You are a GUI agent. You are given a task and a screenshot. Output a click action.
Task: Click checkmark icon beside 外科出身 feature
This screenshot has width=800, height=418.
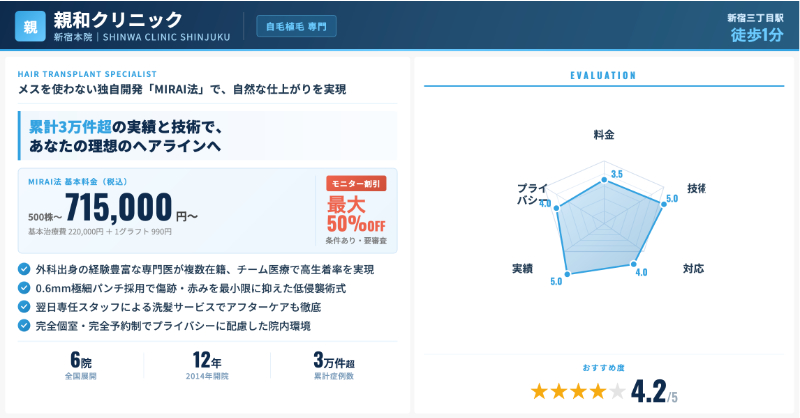coord(24,269)
